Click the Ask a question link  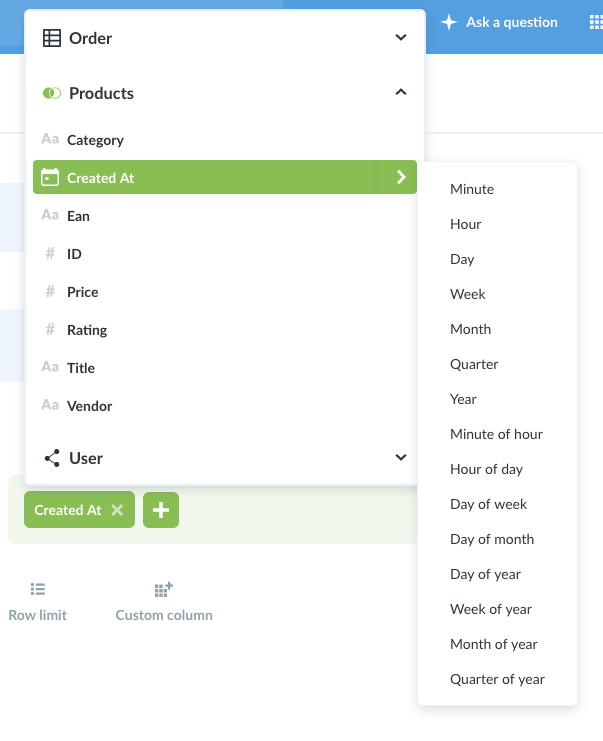pyautogui.click(x=512, y=22)
